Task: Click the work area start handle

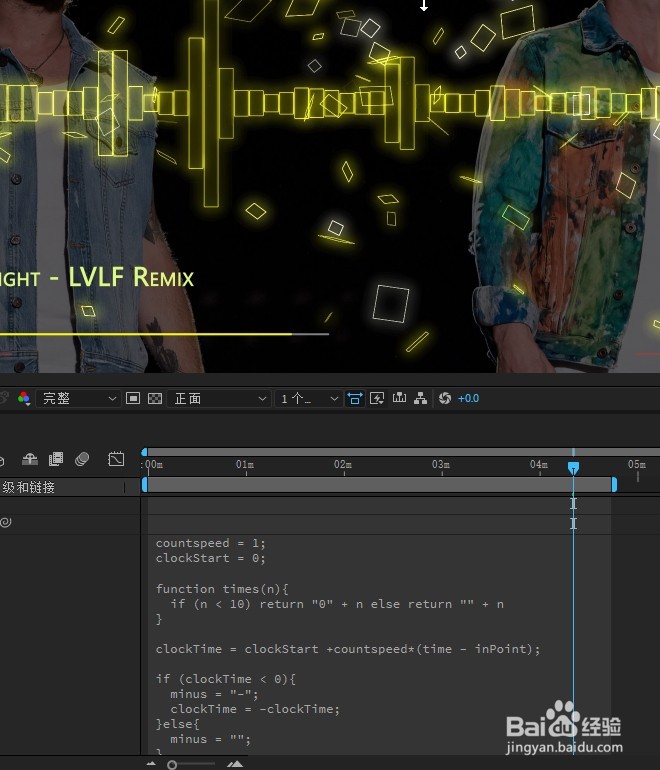Action: coord(144,485)
